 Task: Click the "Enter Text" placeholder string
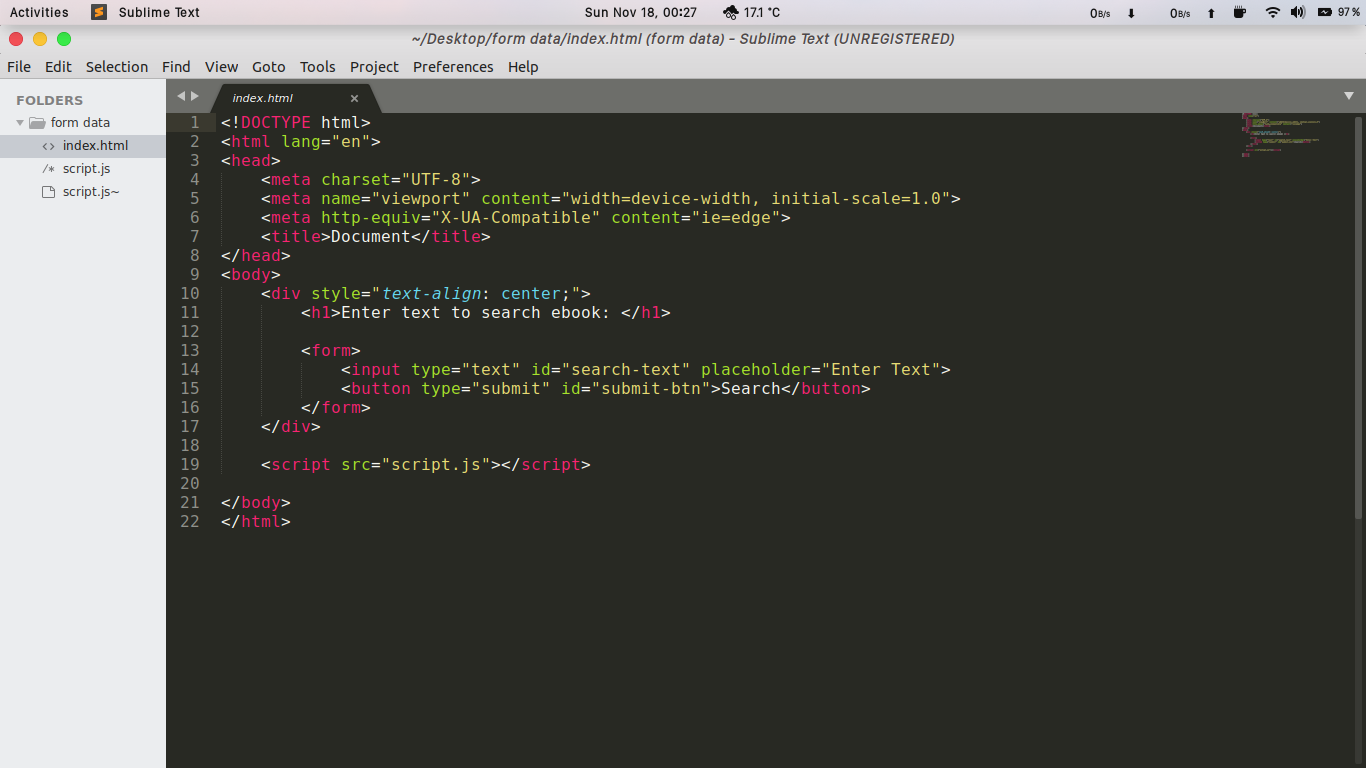(881, 369)
